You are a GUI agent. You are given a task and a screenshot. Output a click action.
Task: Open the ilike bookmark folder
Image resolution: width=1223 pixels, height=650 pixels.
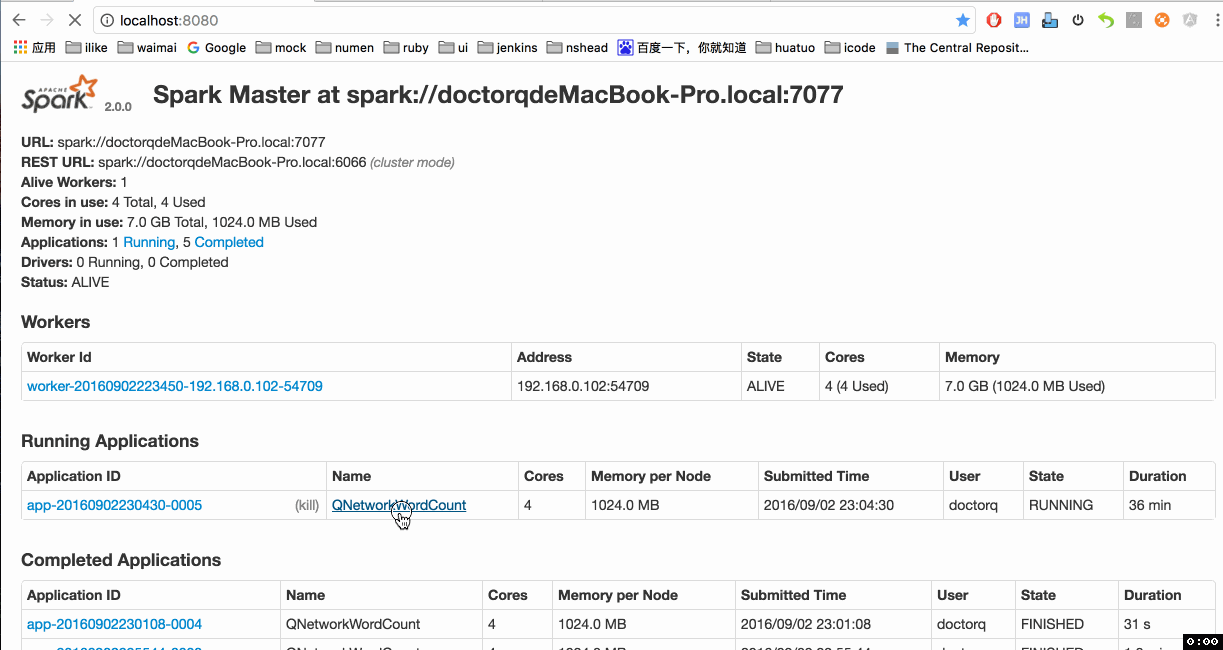(x=87, y=47)
